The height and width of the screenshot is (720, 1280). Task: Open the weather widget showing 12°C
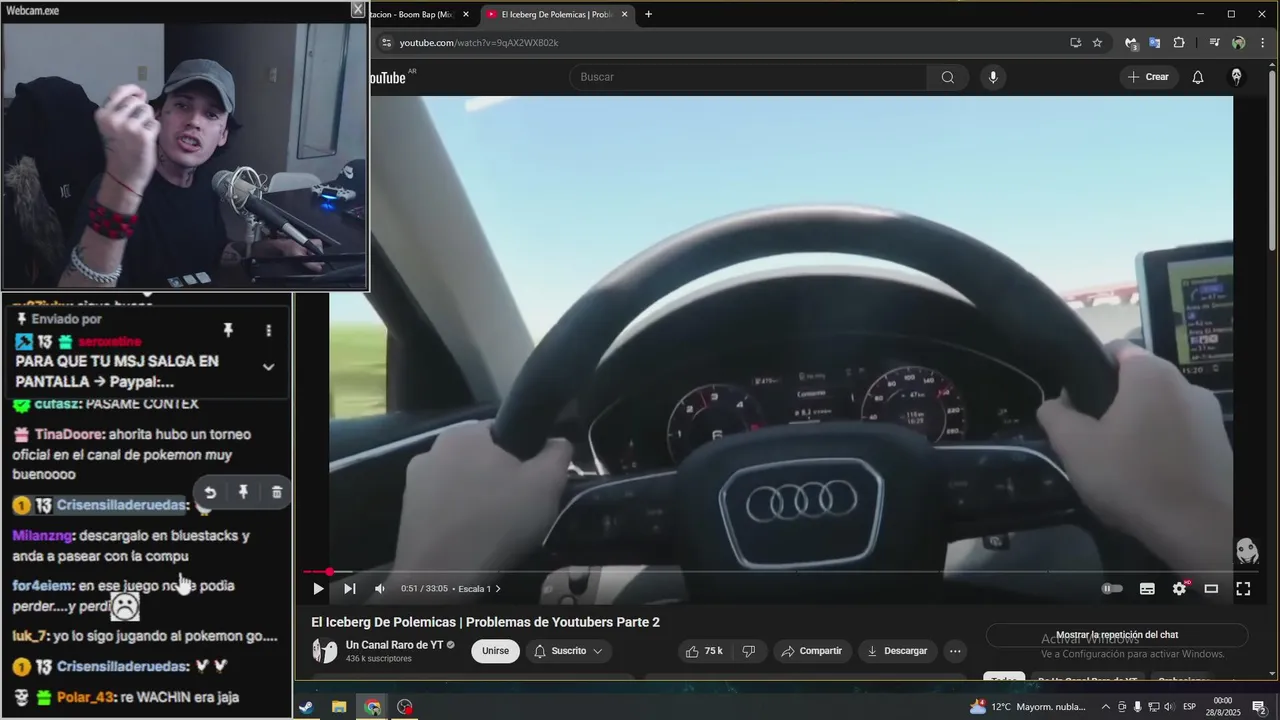click(1027, 707)
